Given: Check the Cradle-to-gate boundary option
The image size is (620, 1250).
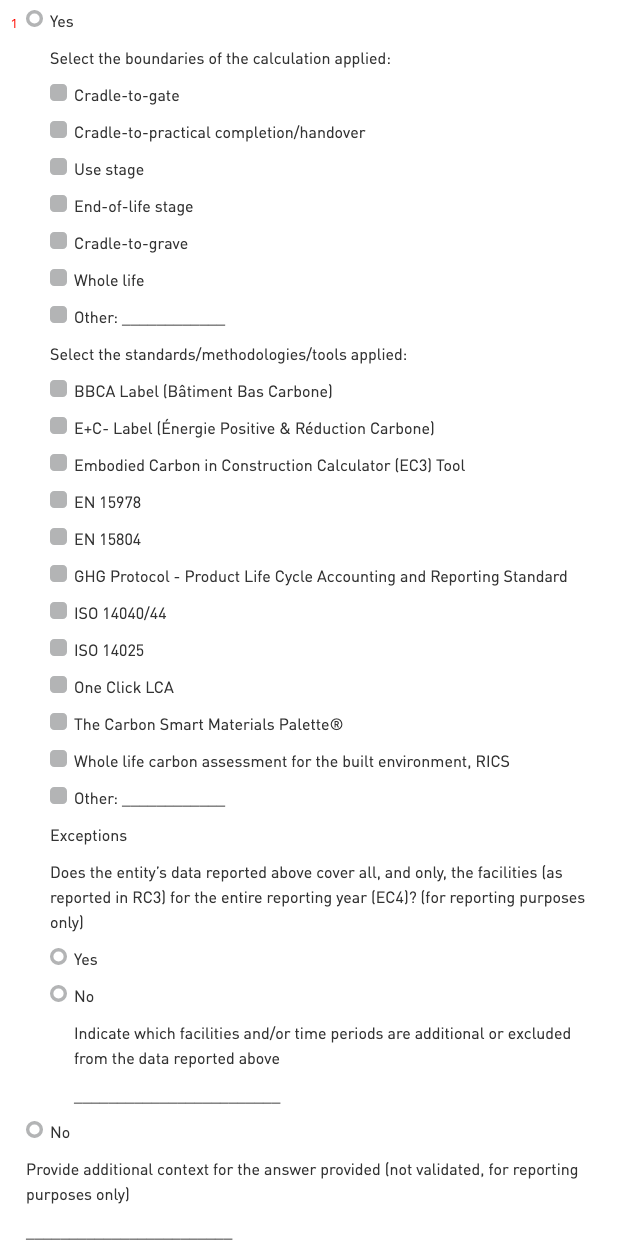Looking at the screenshot, I should (x=59, y=95).
